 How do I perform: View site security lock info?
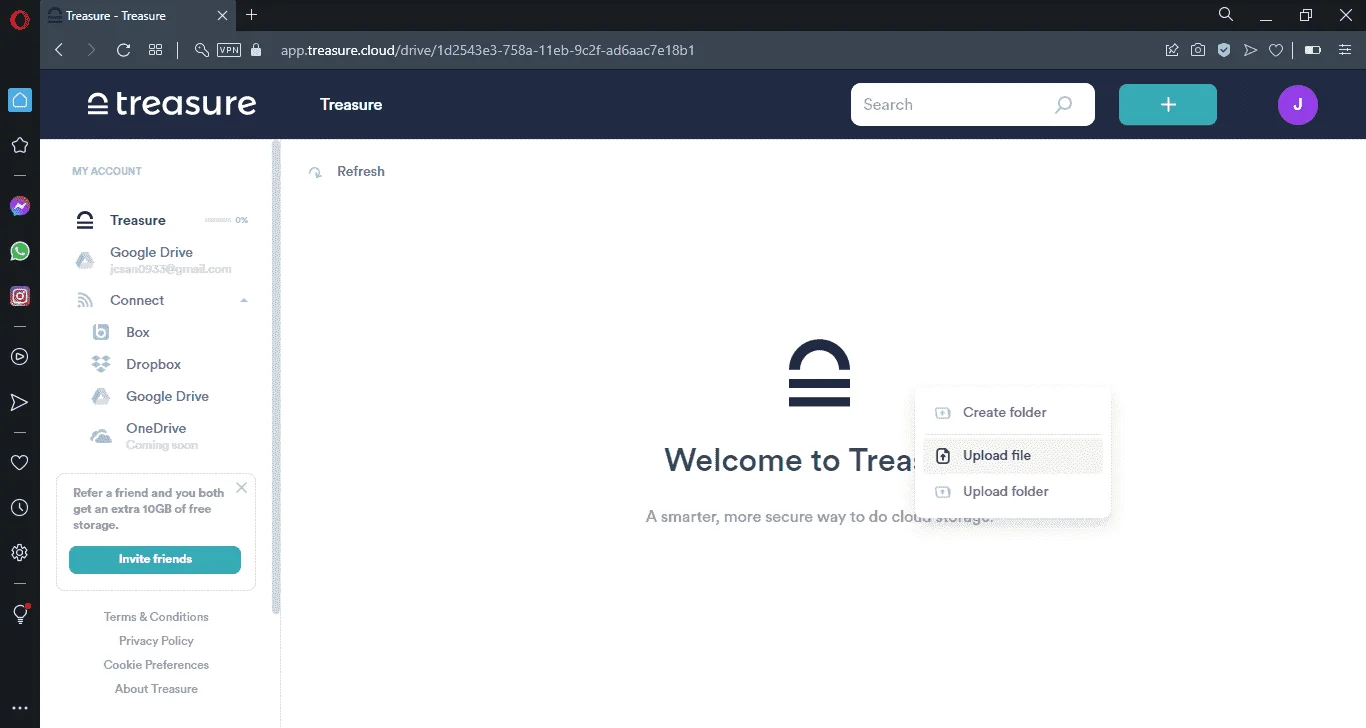tap(256, 50)
